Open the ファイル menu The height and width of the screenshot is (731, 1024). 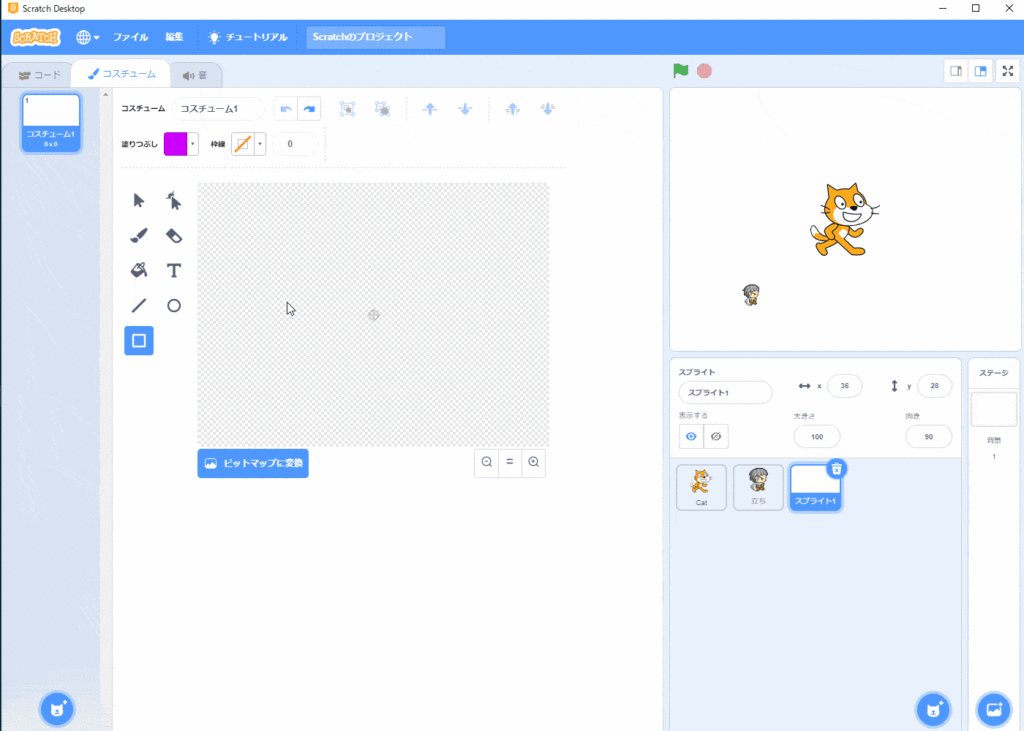pyautogui.click(x=130, y=37)
